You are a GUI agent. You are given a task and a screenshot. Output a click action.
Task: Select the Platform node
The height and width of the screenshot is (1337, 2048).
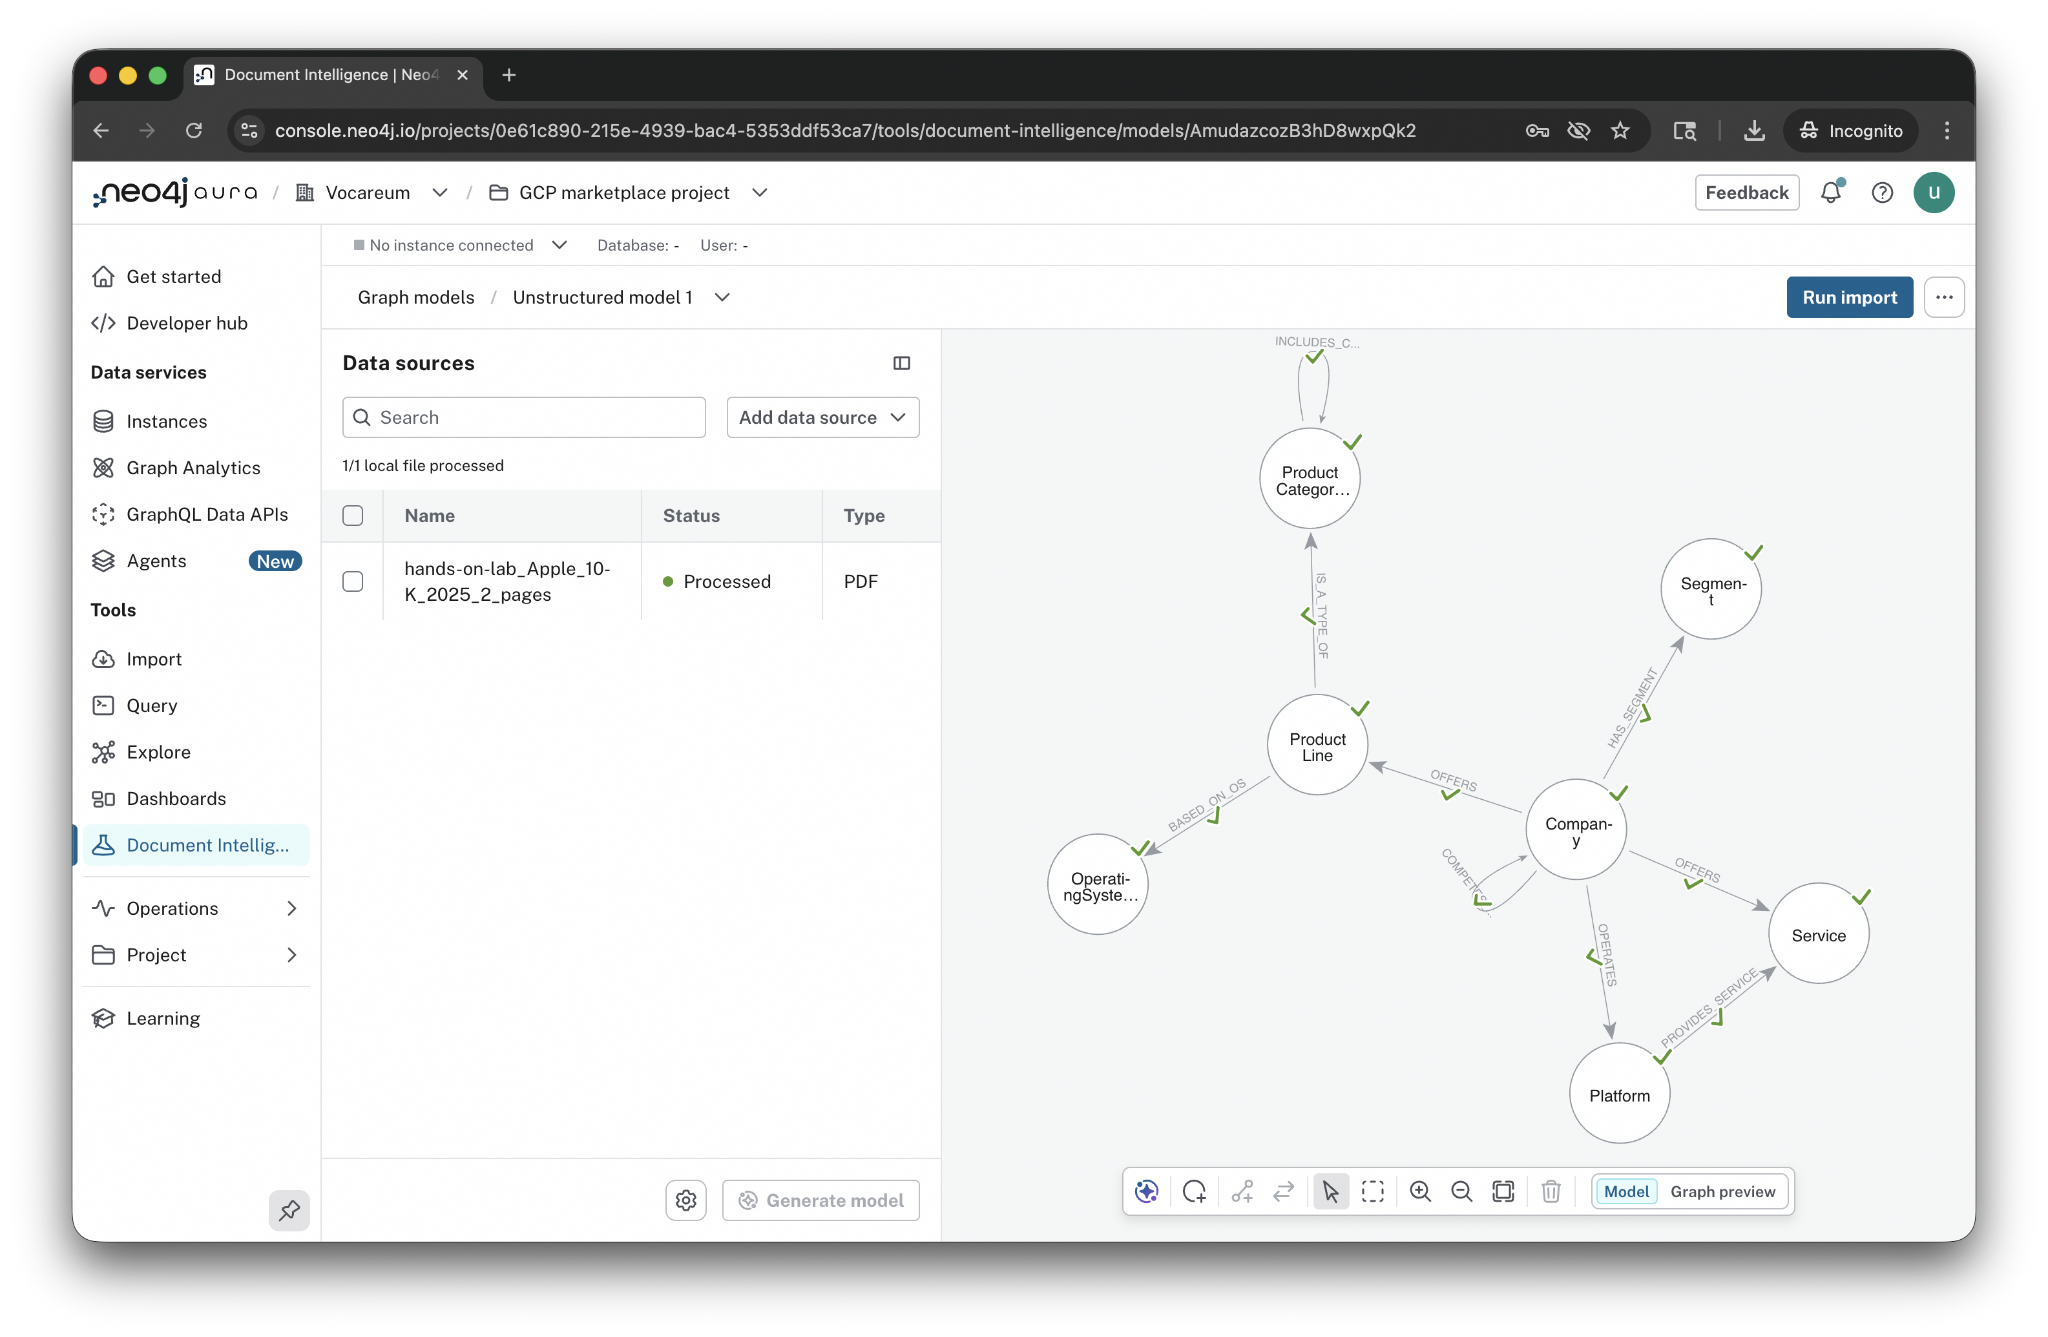click(x=1619, y=1093)
